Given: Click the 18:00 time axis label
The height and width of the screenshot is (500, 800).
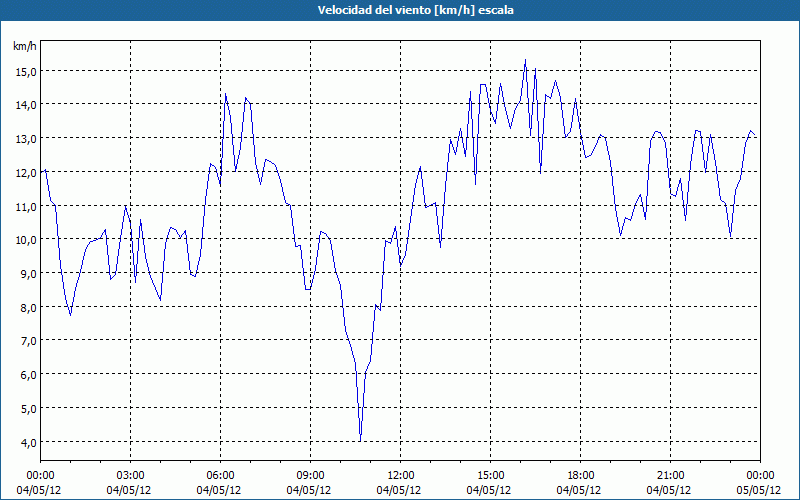Looking at the screenshot, I should tap(581, 476).
